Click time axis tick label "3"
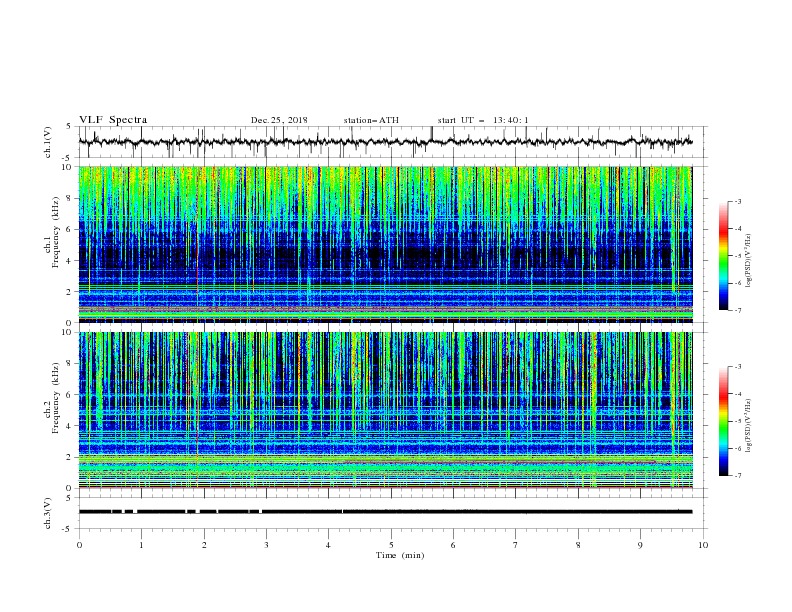Screen dimensions: 792x612 coord(266,545)
